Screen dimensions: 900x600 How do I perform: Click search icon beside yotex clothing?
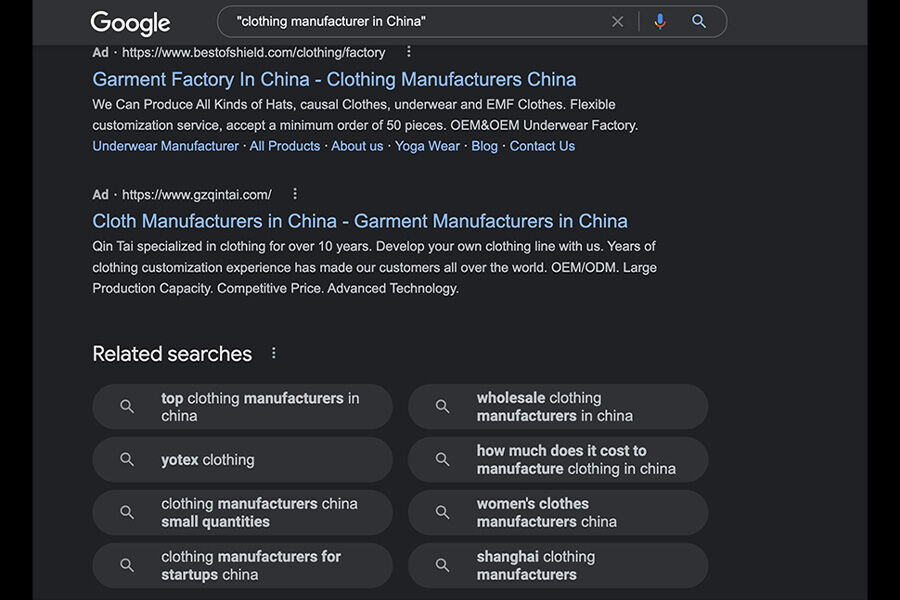127,460
